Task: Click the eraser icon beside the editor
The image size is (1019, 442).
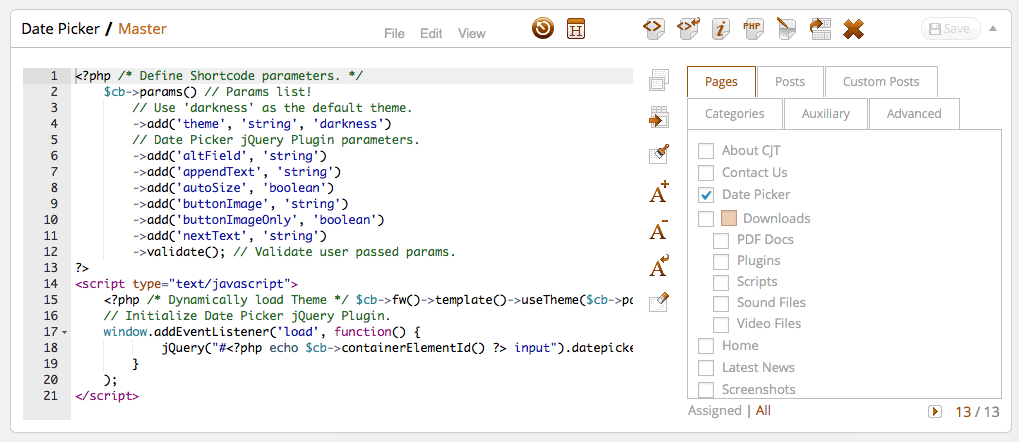Action: pyautogui.click(x=659, y=302)
